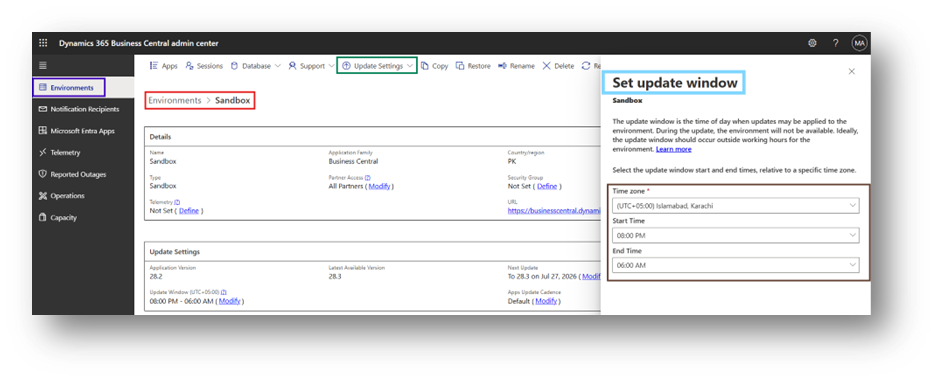936x380 pixels.
Task: Open the help question mark icon
Action: [836, 43]
